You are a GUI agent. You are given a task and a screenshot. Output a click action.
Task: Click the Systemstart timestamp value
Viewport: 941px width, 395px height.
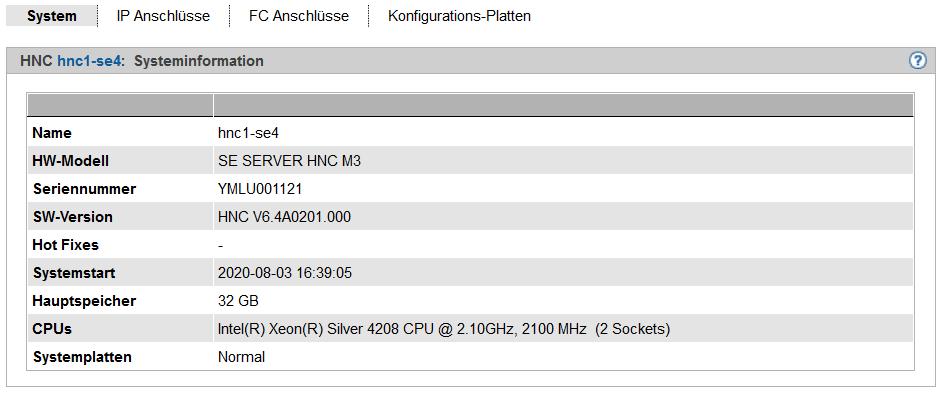click(284, 273)
